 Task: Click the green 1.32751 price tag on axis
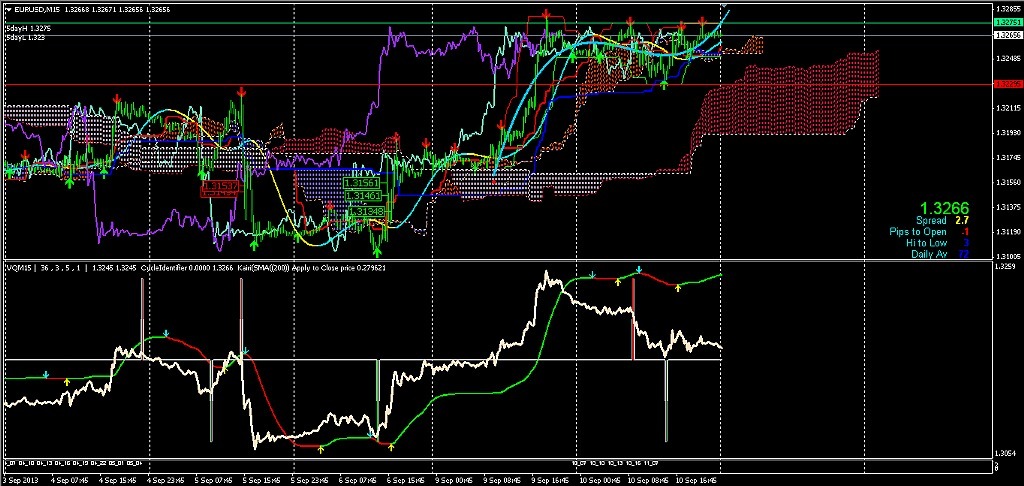(x=1006, y=22)
